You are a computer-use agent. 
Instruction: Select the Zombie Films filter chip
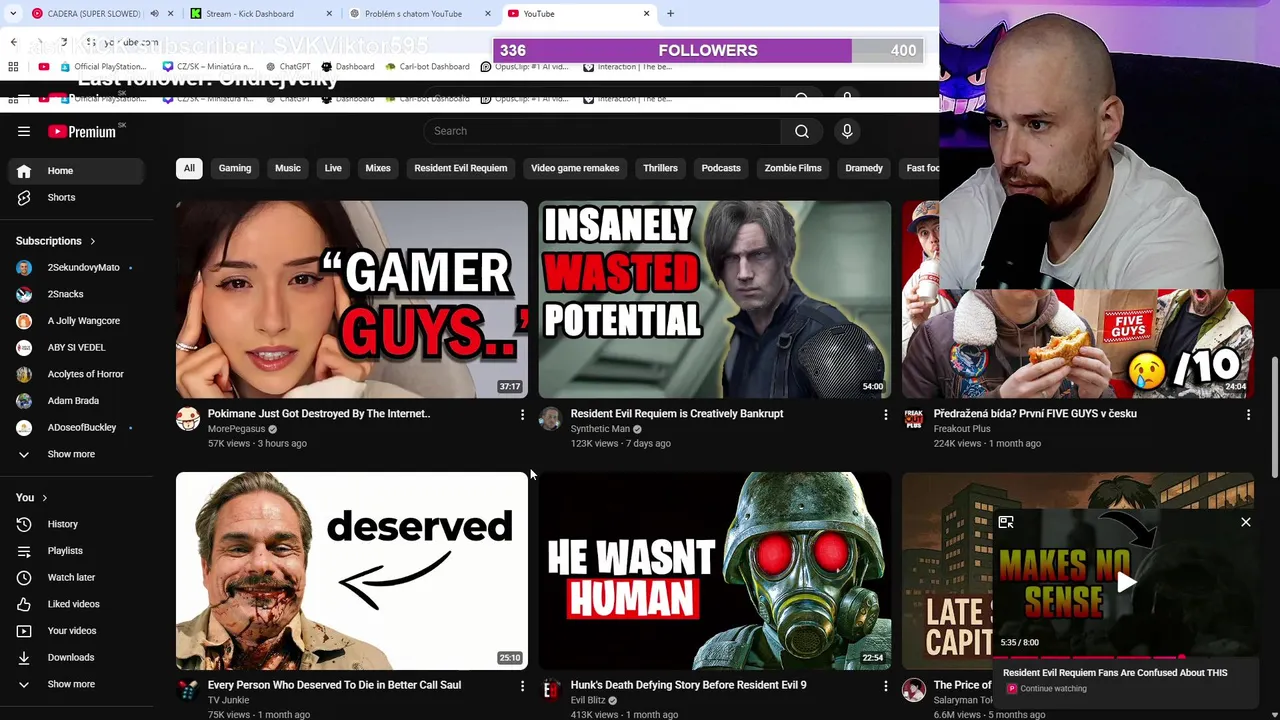pos(793,168)
